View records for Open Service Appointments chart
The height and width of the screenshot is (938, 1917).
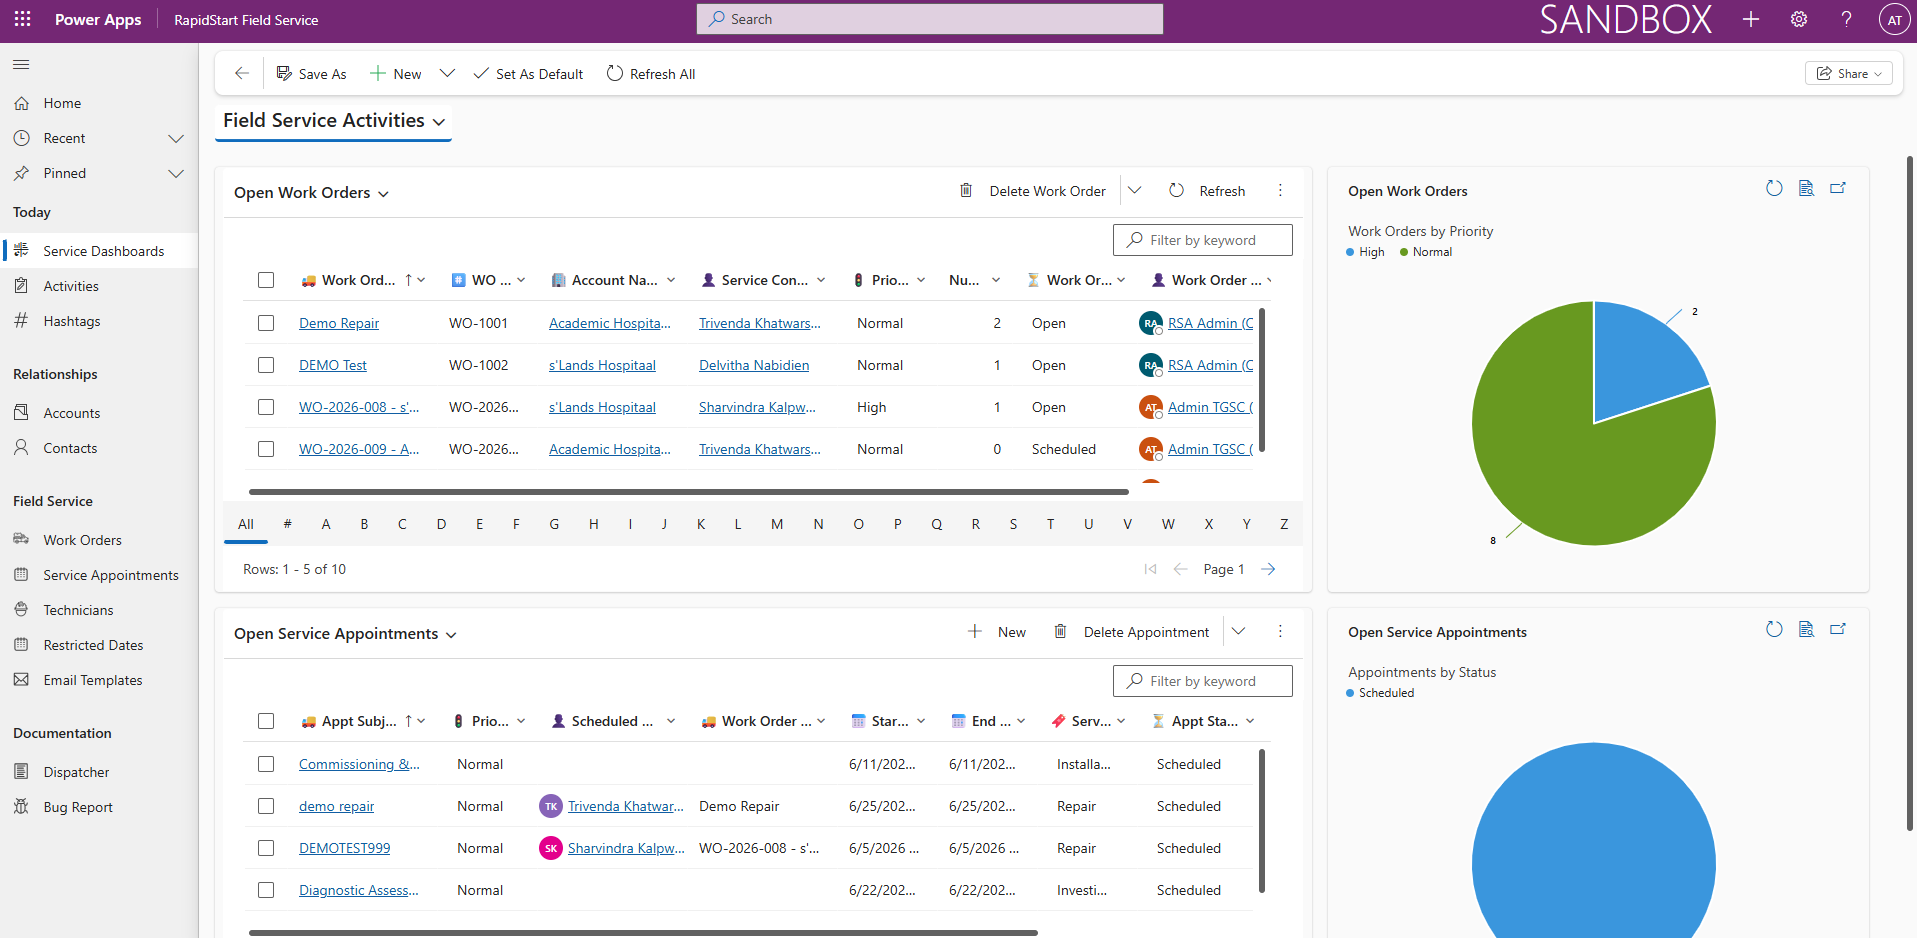(1806, 629)
